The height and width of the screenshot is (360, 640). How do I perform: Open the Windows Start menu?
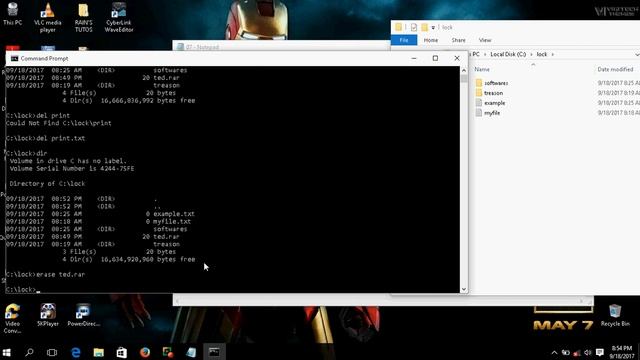click(x=7, y=352)
